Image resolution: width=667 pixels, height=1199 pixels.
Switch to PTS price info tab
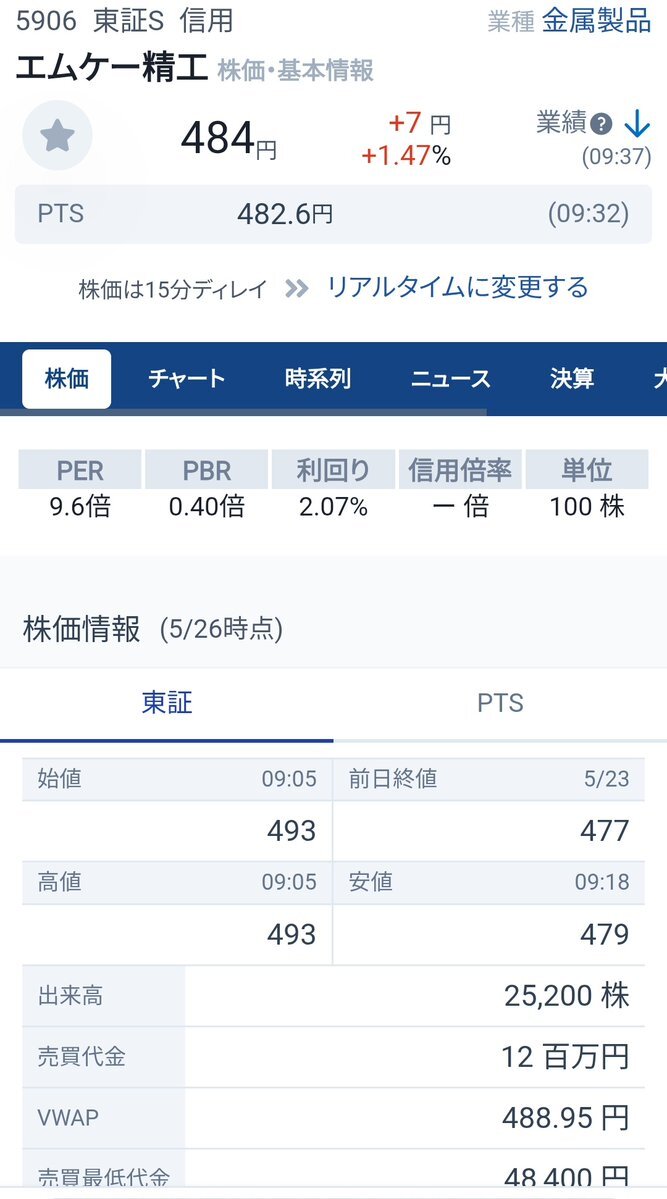tap(500, 703)
